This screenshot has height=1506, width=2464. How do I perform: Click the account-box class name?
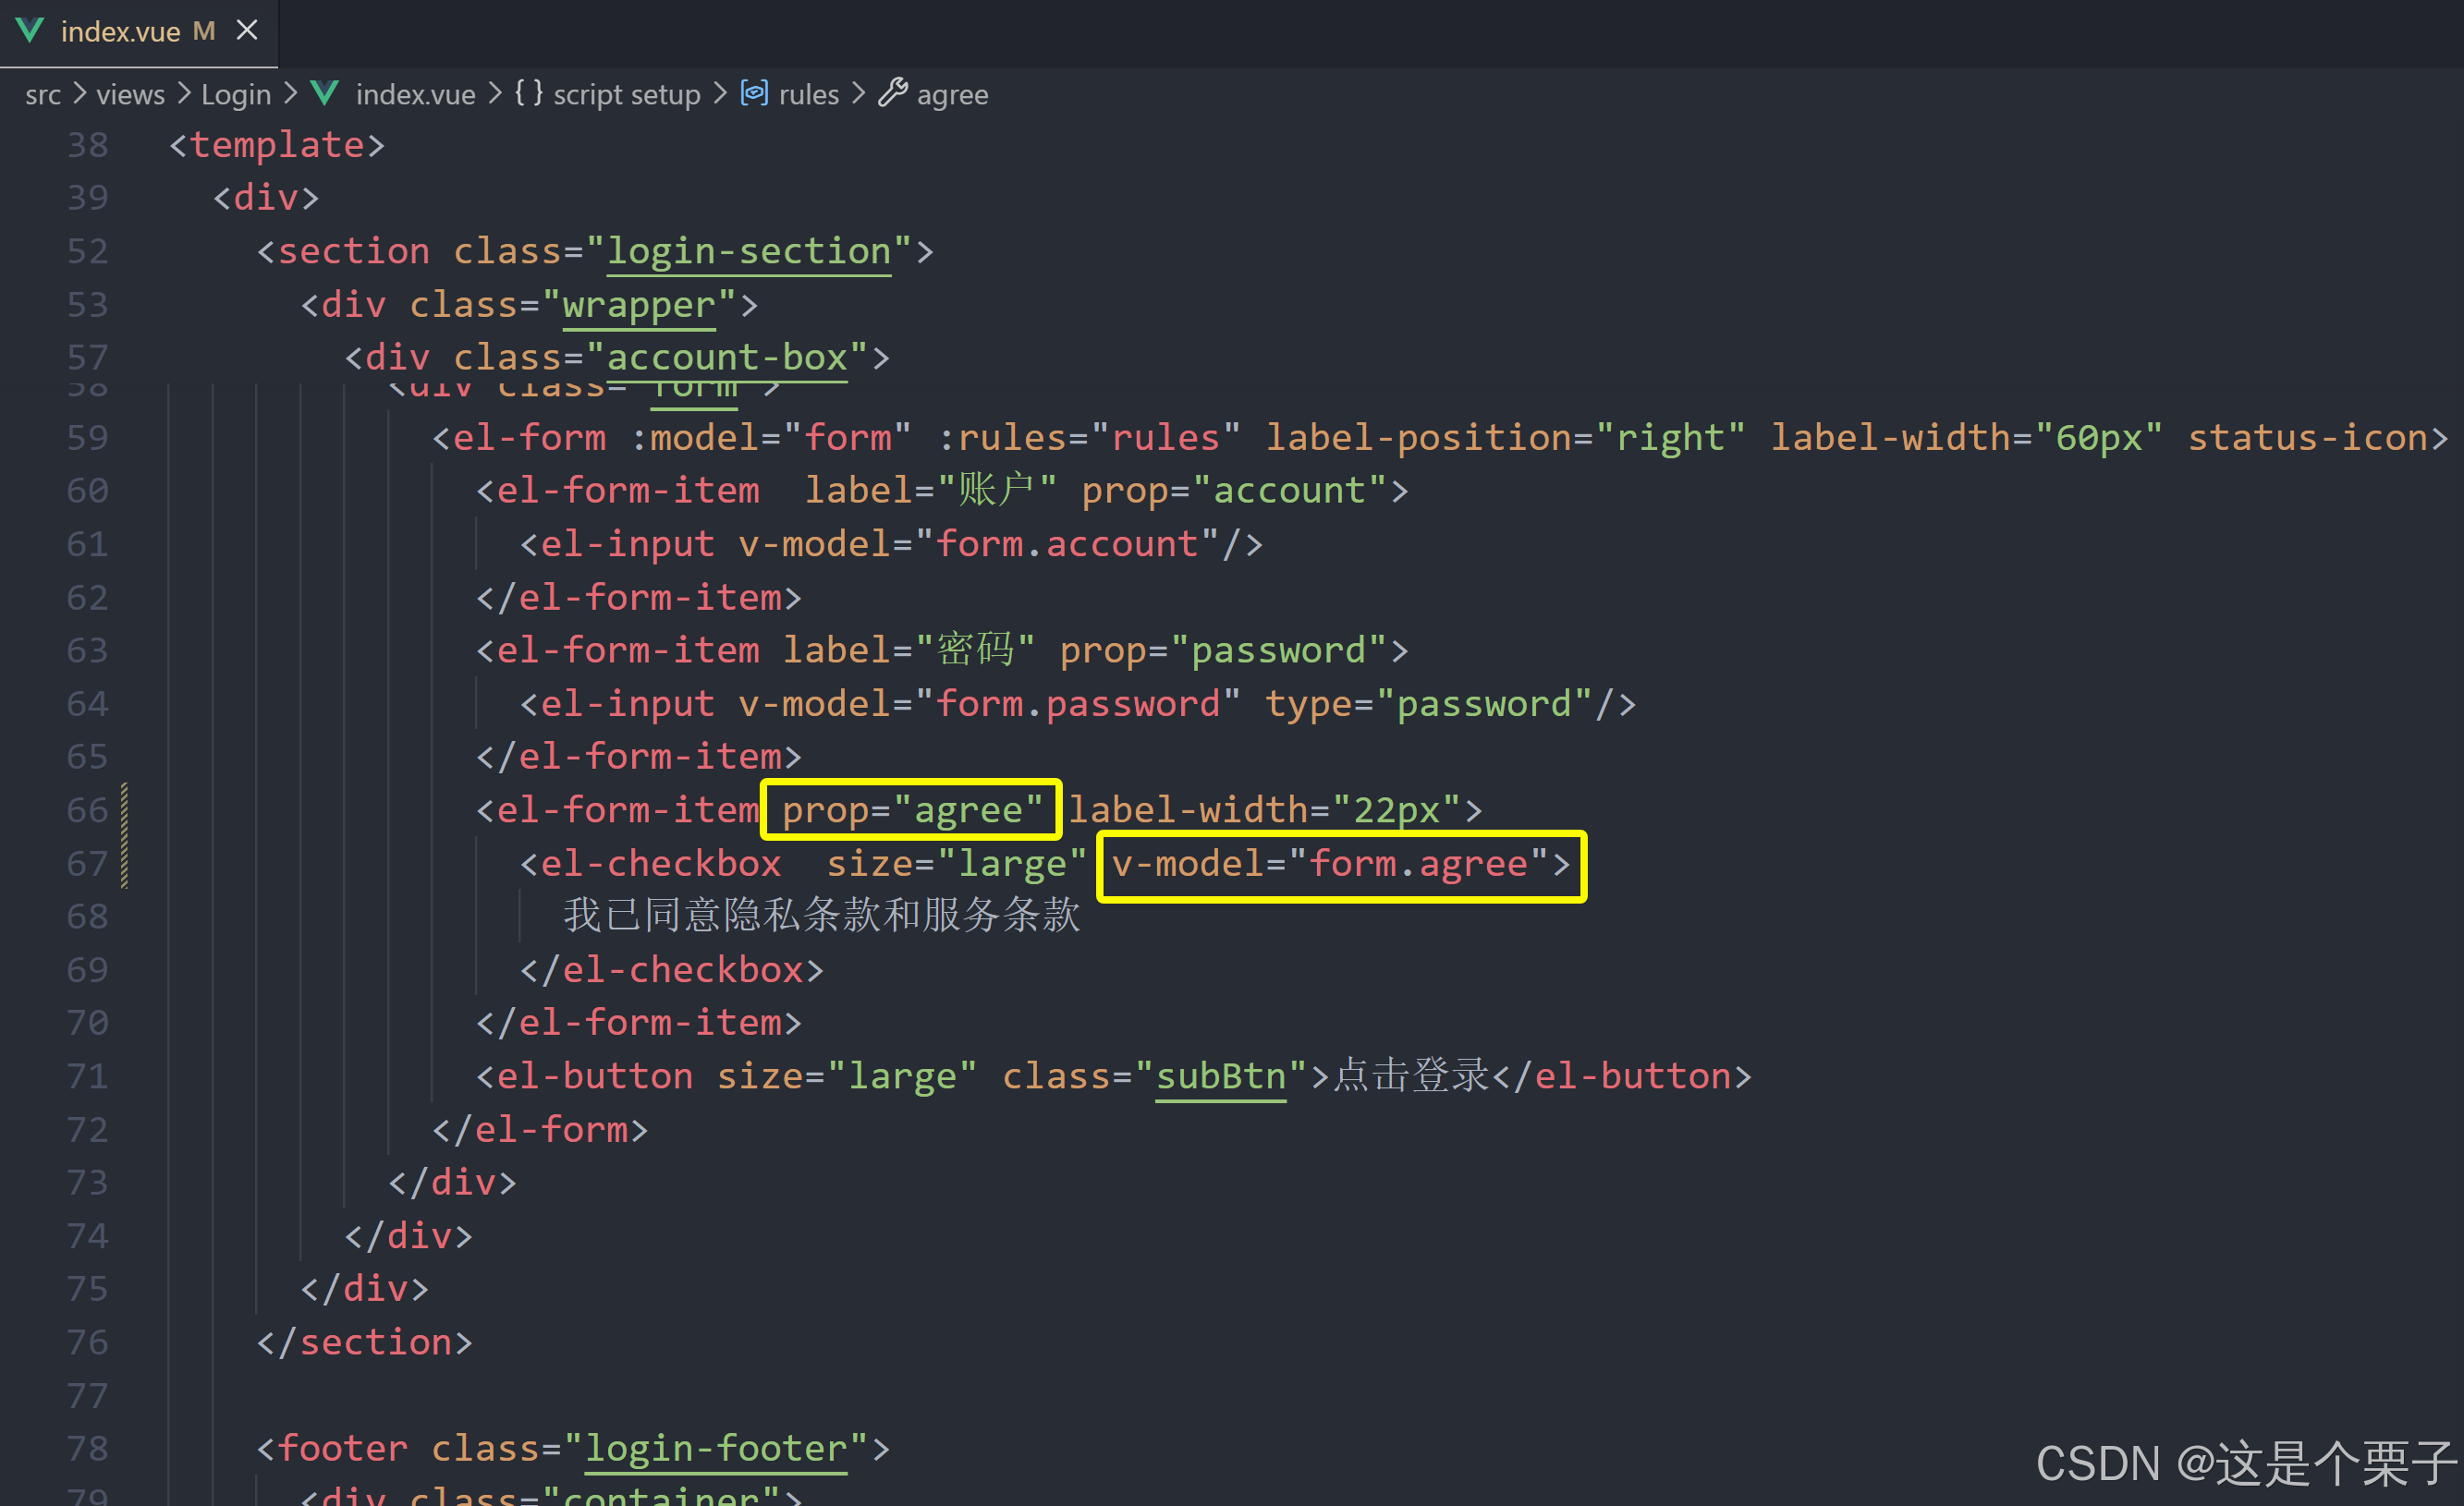pos(727,357)
